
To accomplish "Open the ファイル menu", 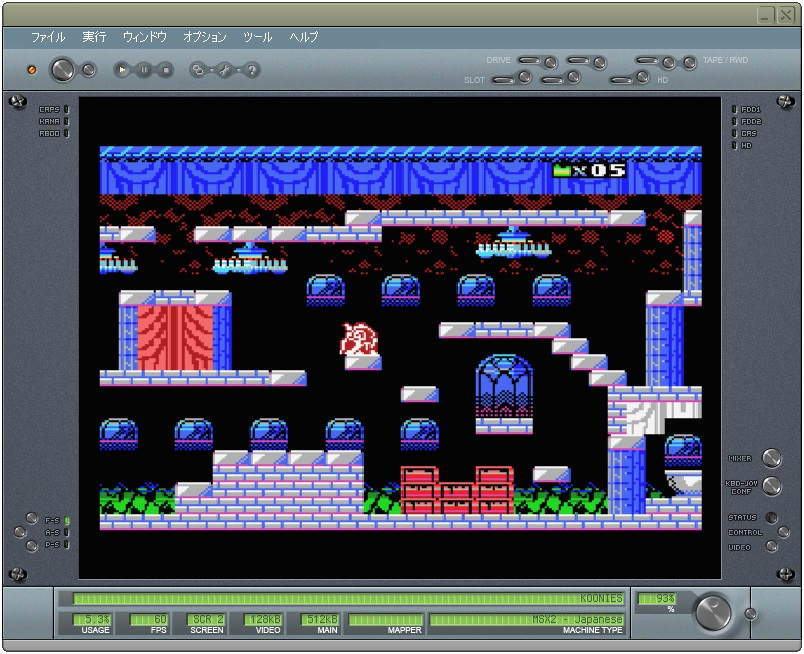I will click(48, 37).
